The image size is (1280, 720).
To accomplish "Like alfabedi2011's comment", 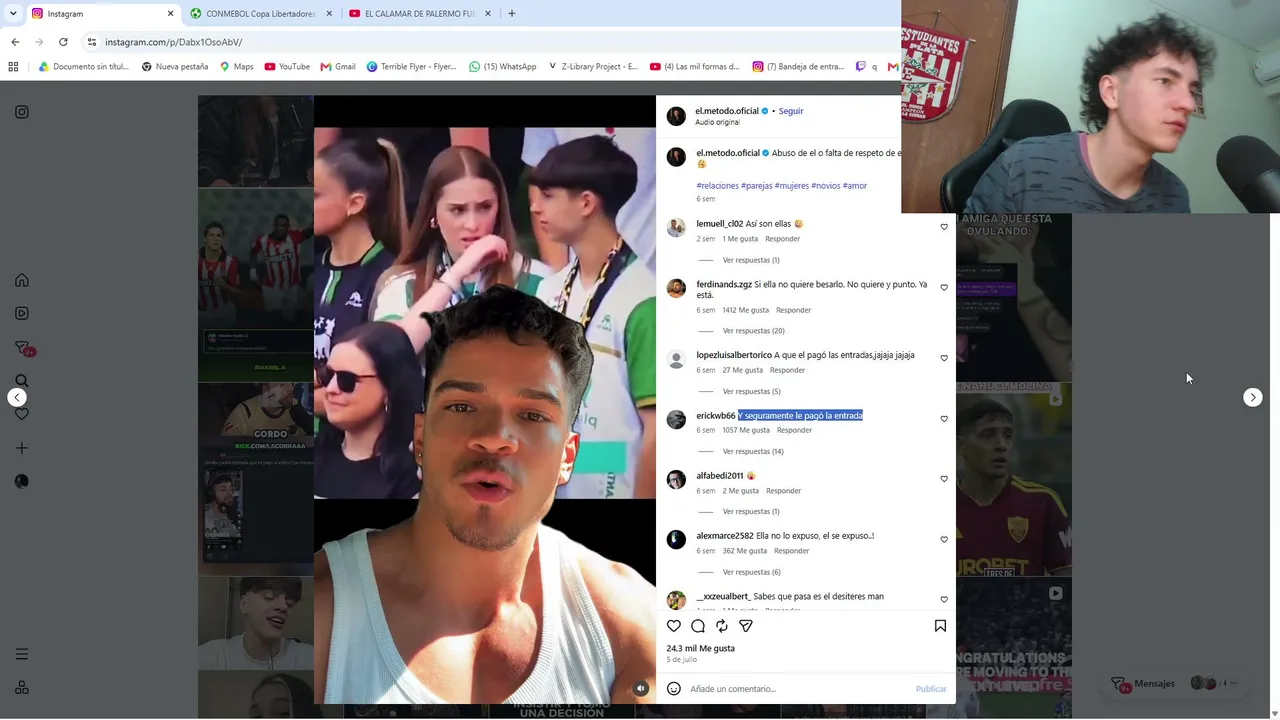I will coord(944,479).
